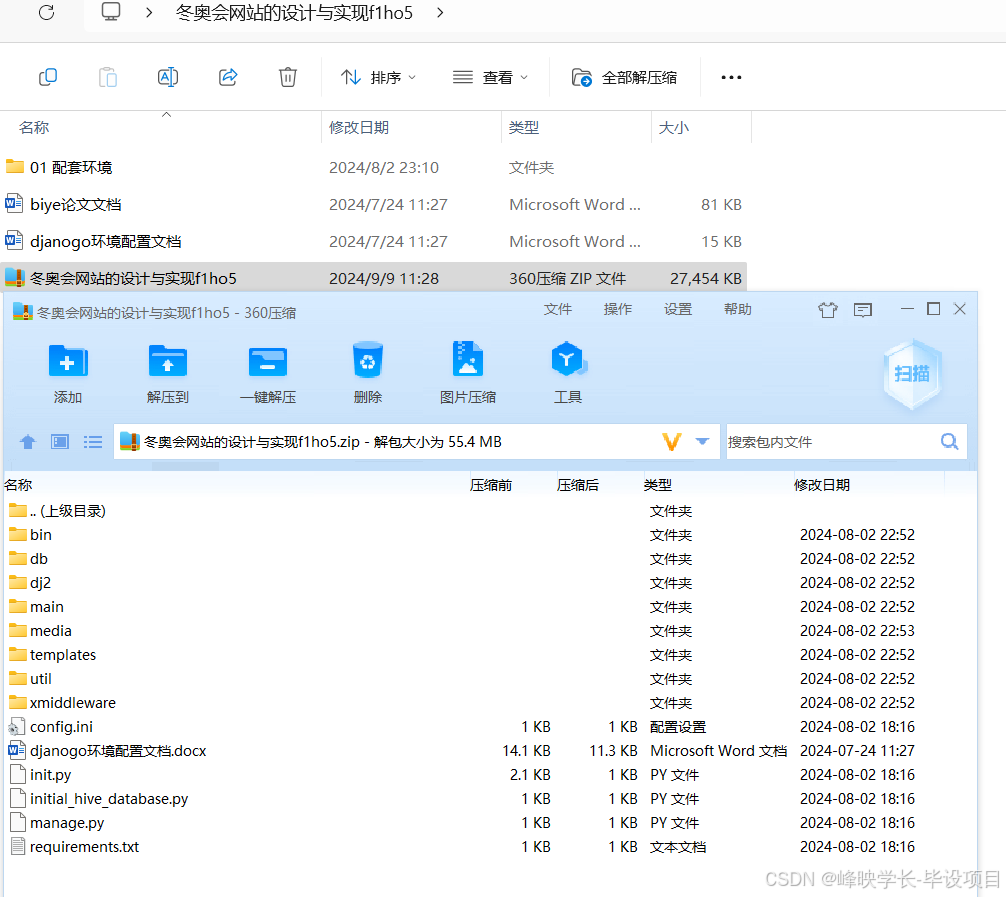The height and width of the screenshot is (897, 1006).
Task: Click the 全部解压缩 extract all button
Action: 624,76
